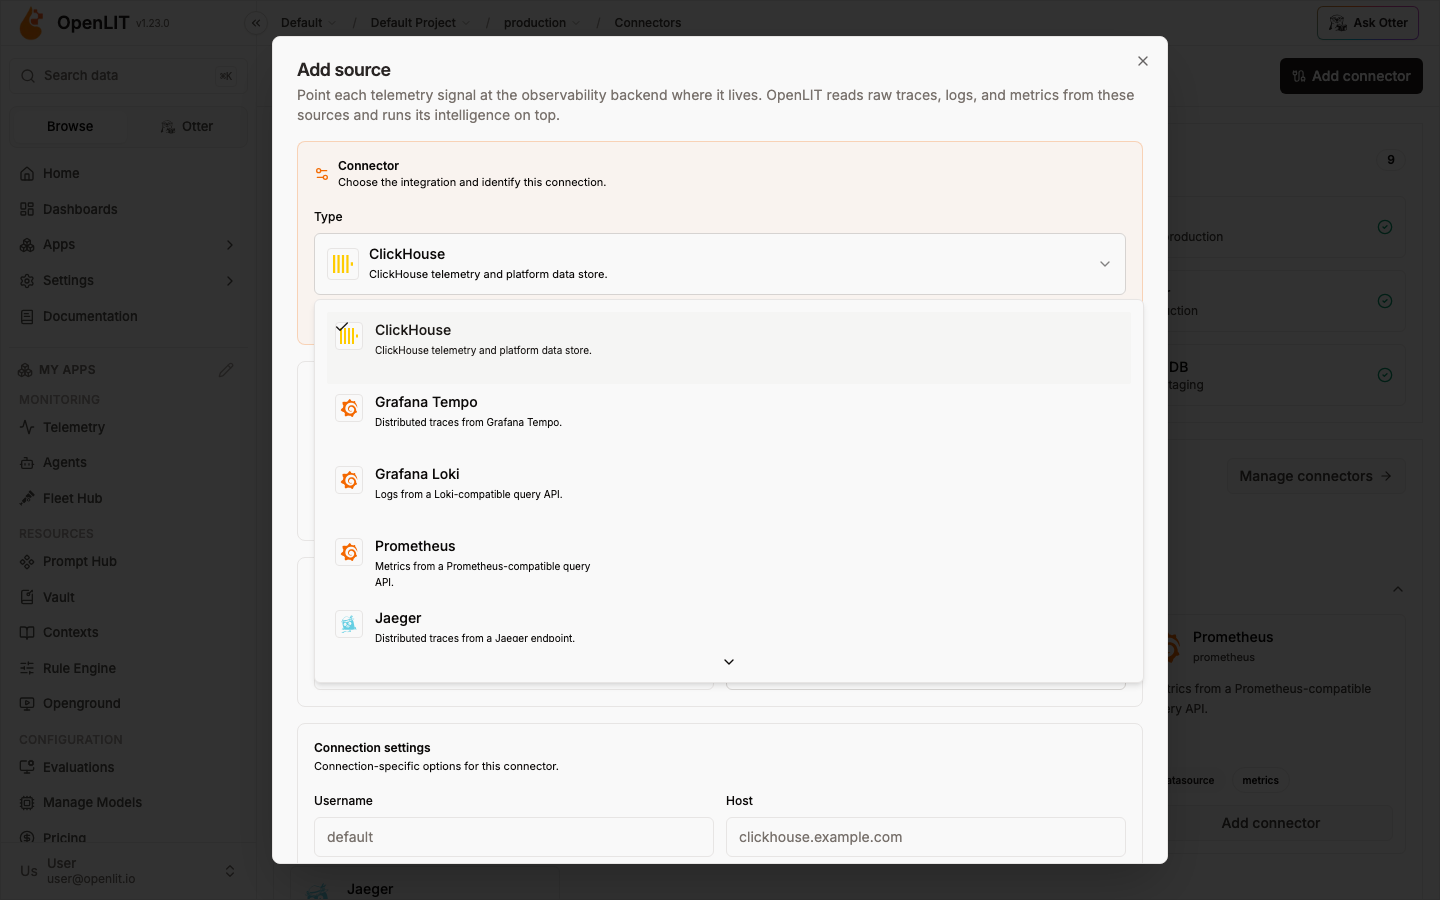
Task: Open Evaluations in sidebar
Action: pyautogui.click(x=129, y=768)
